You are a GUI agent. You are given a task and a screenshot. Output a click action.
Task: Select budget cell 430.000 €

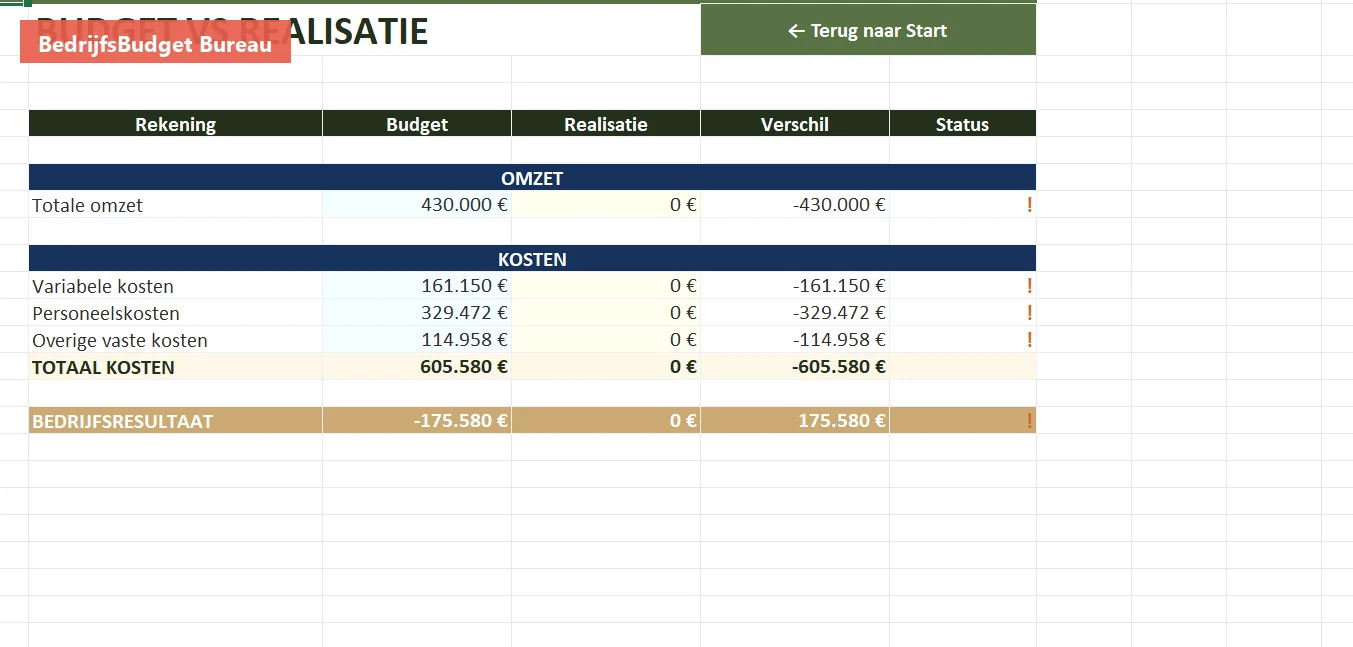417,205
